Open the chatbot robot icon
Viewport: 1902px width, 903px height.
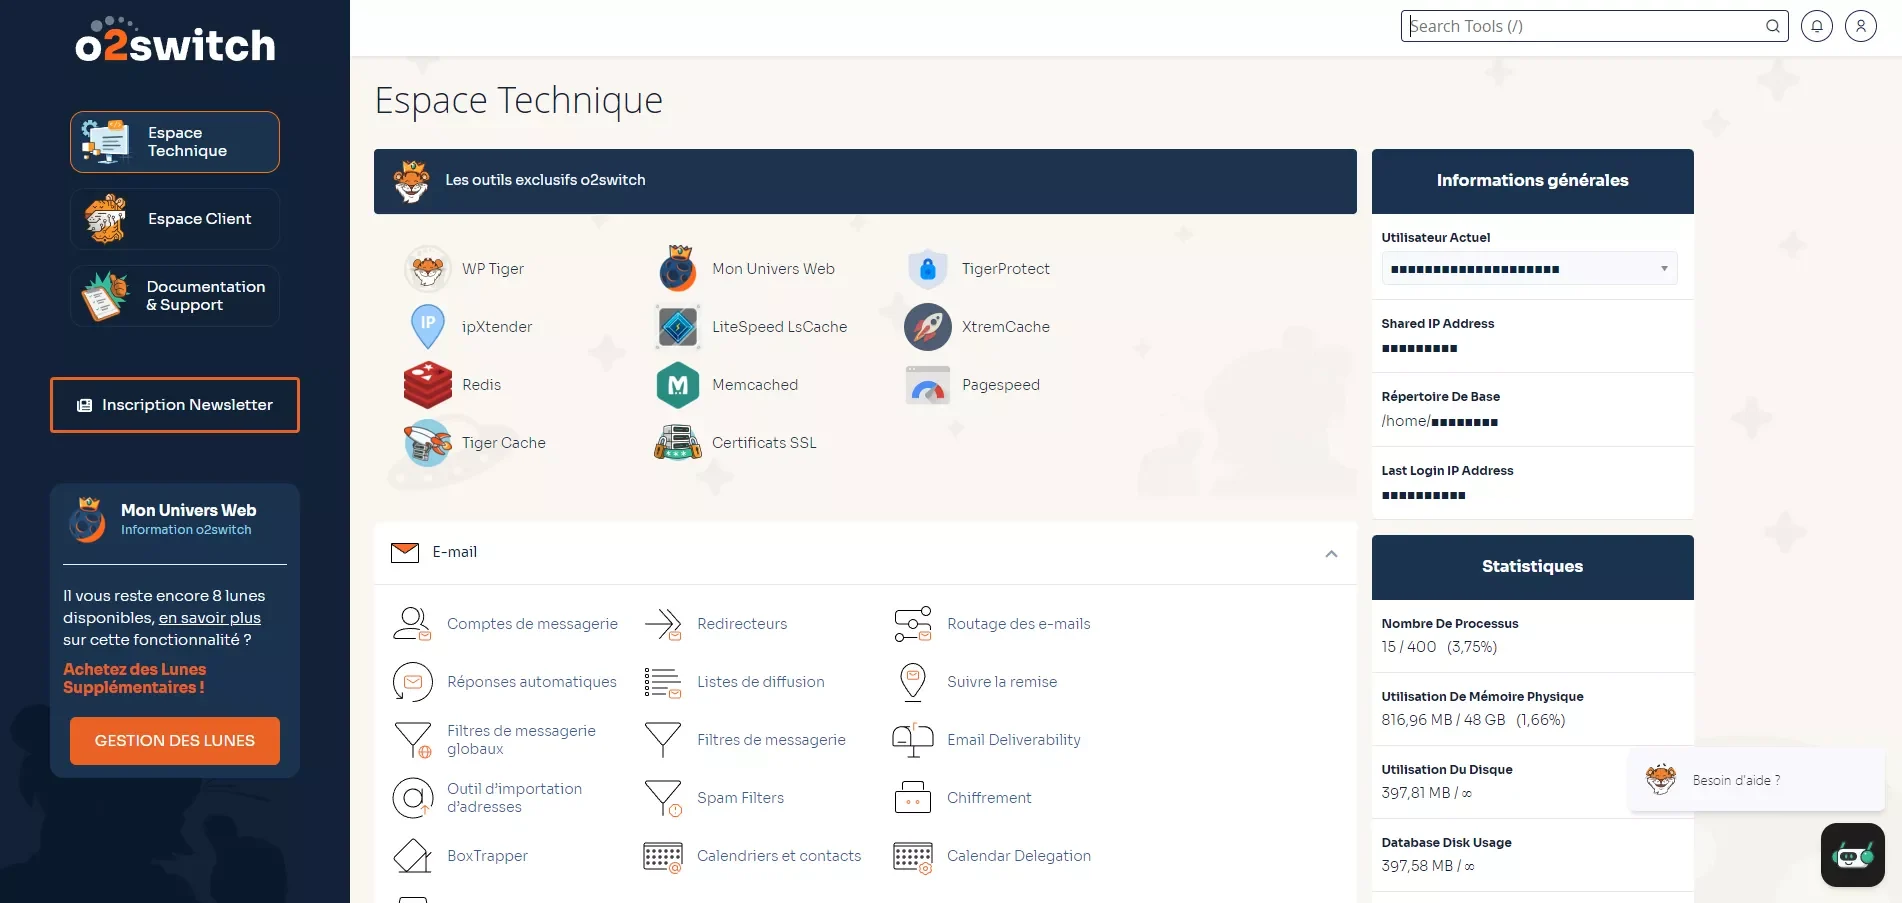(x=1853, y=855)
